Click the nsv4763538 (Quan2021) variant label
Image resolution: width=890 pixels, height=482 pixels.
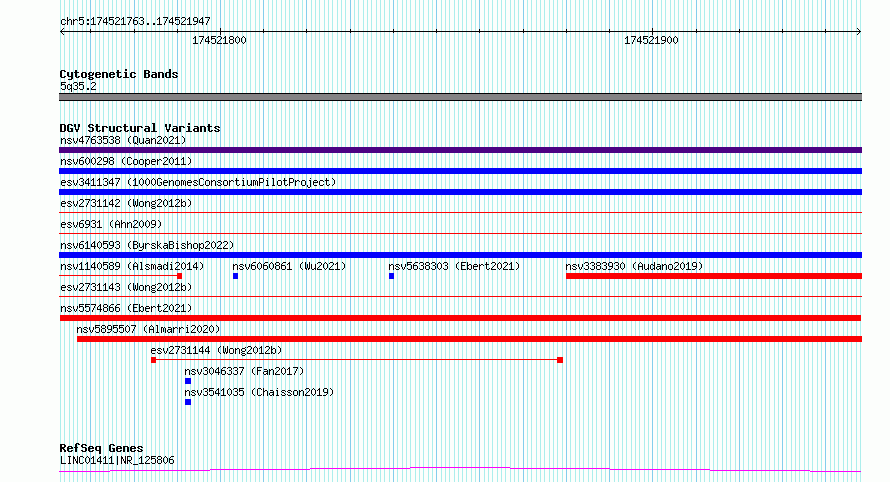pyautogui.click(x=123, y=140)
